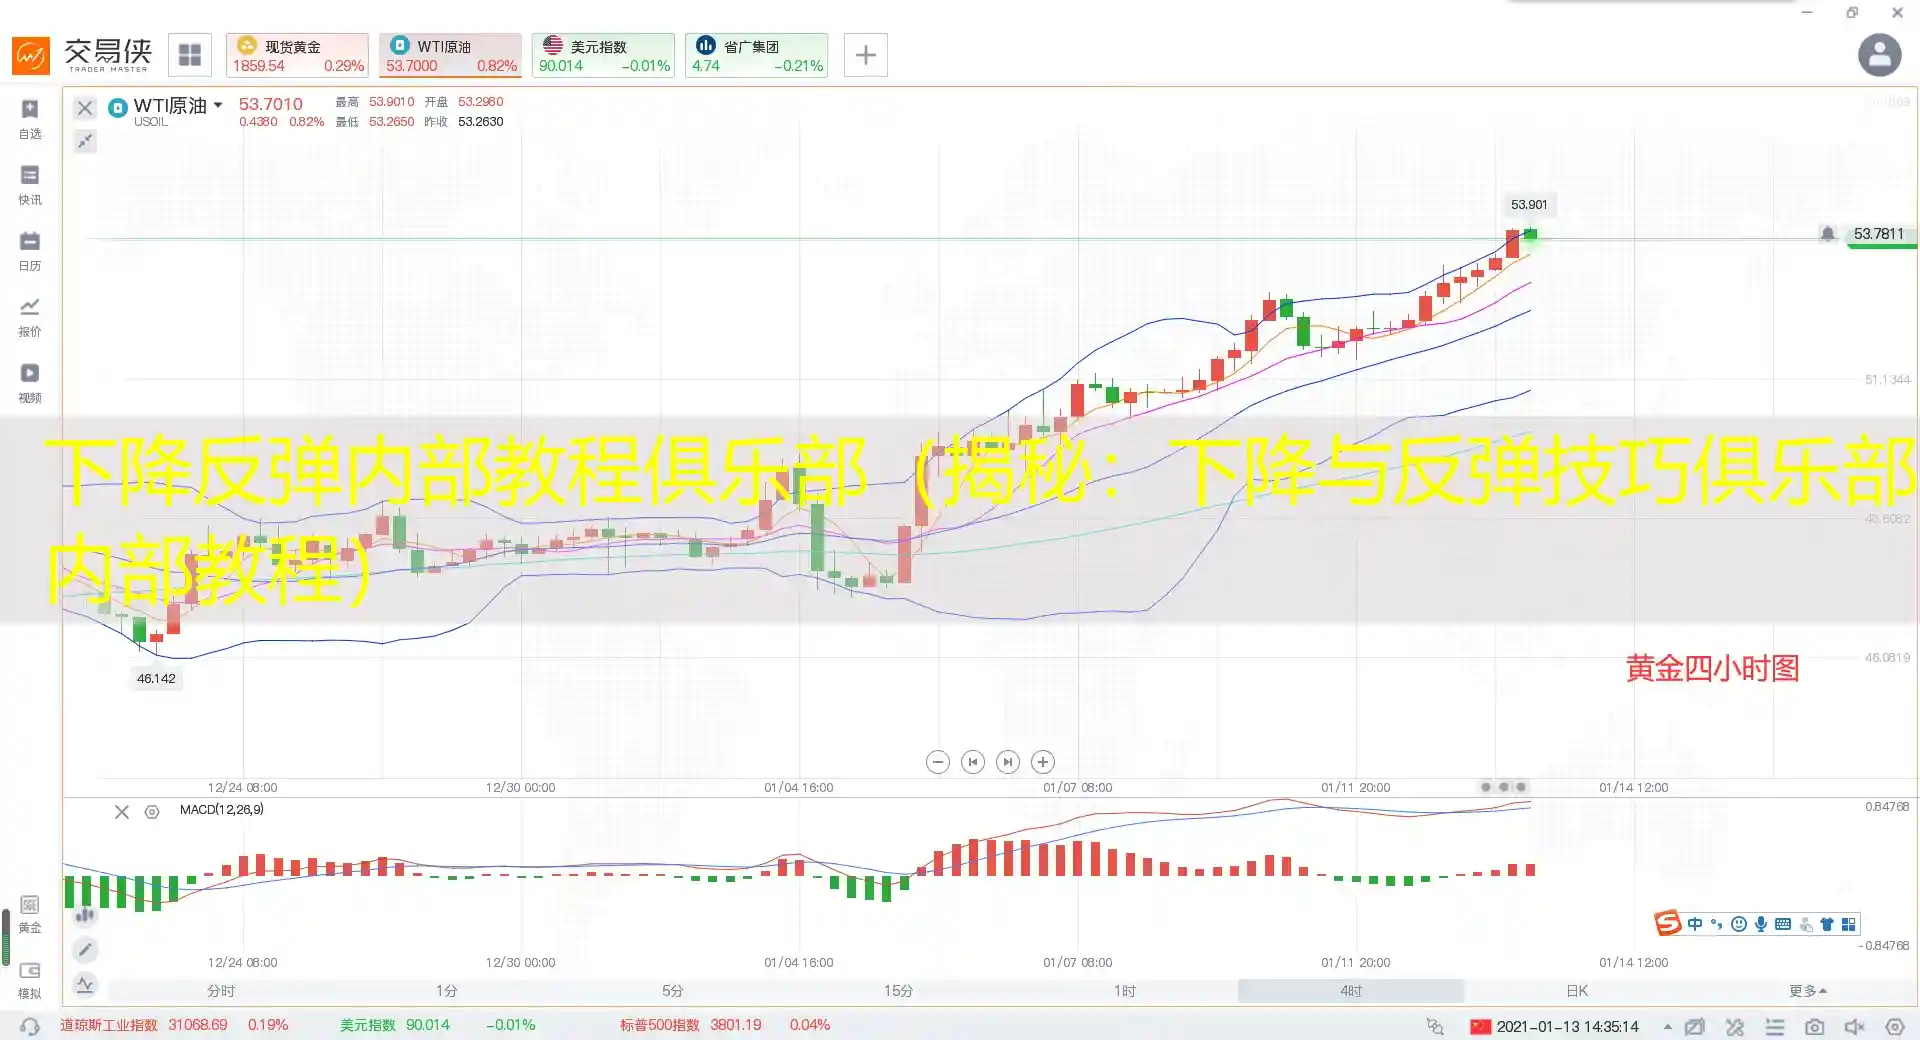
Task: Open customer service headset icon
Action: [30, 1026]
